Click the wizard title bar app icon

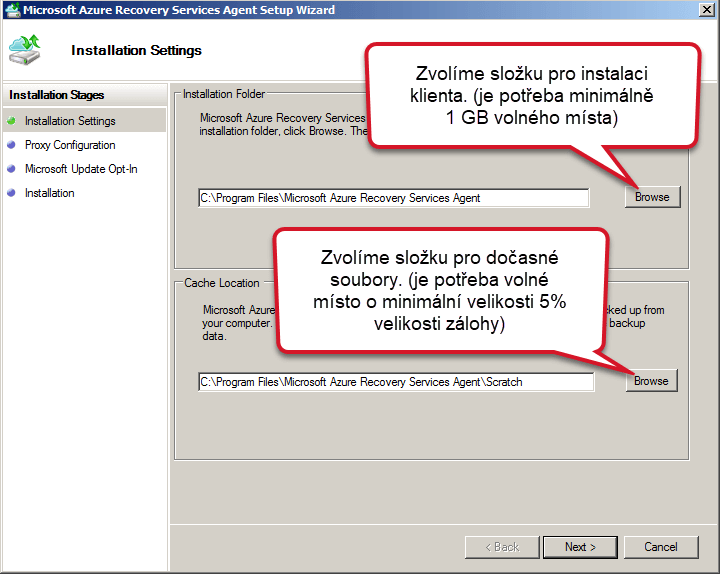(x=12, y=10)
